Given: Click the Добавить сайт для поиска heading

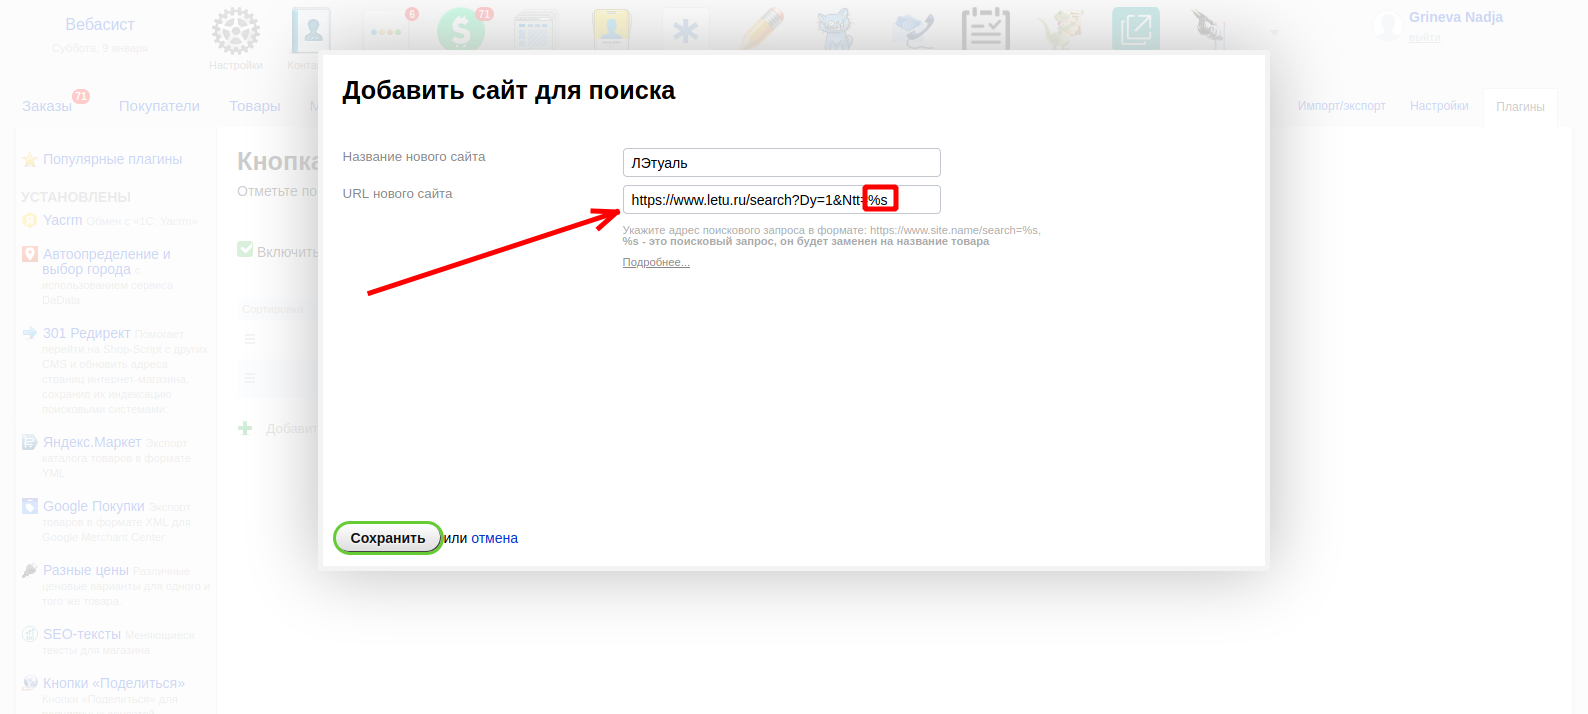Looking at the screenshot, I should (x=509, y=90).
